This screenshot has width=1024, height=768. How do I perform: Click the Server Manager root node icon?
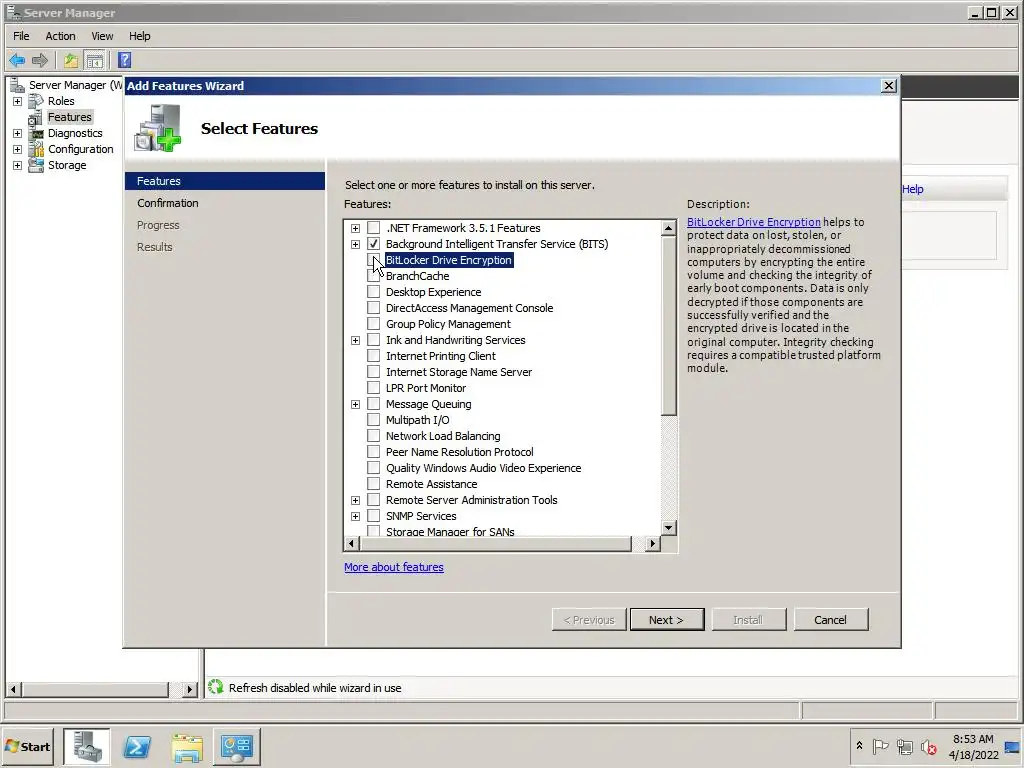click(18, 85)
